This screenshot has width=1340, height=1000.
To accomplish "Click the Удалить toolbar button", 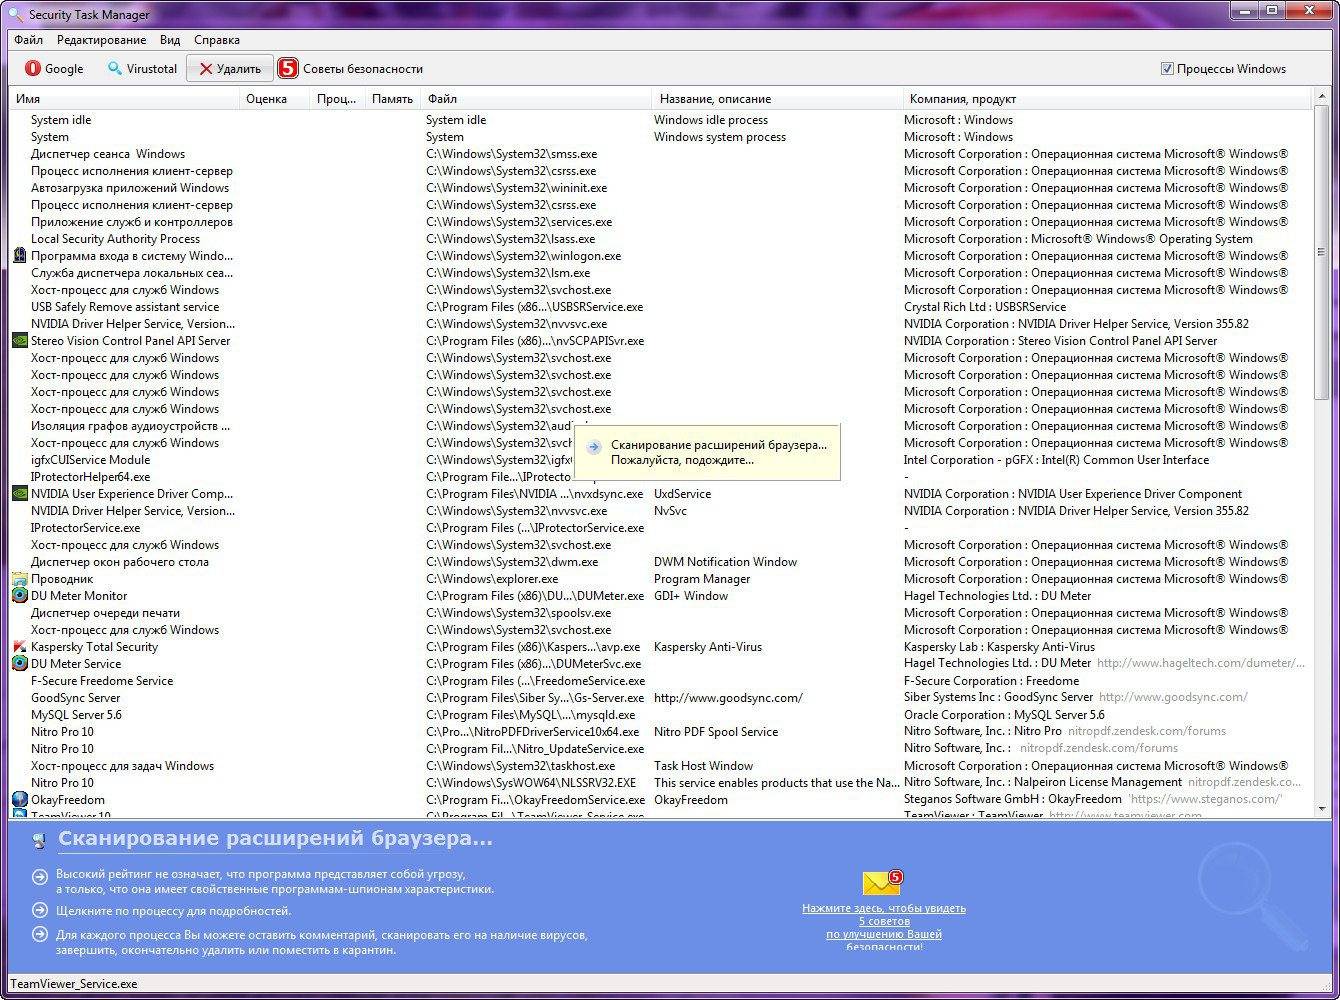I will click(230, 69).
